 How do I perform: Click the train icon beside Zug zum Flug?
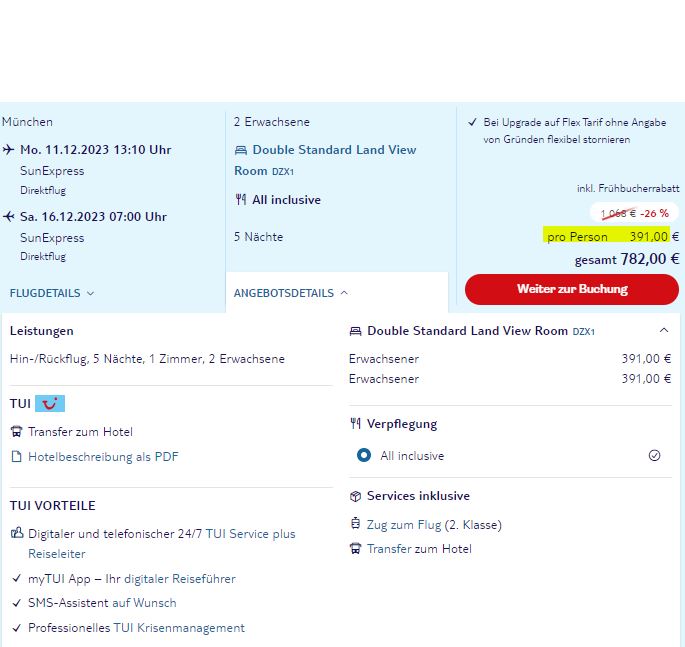(356, 523)
